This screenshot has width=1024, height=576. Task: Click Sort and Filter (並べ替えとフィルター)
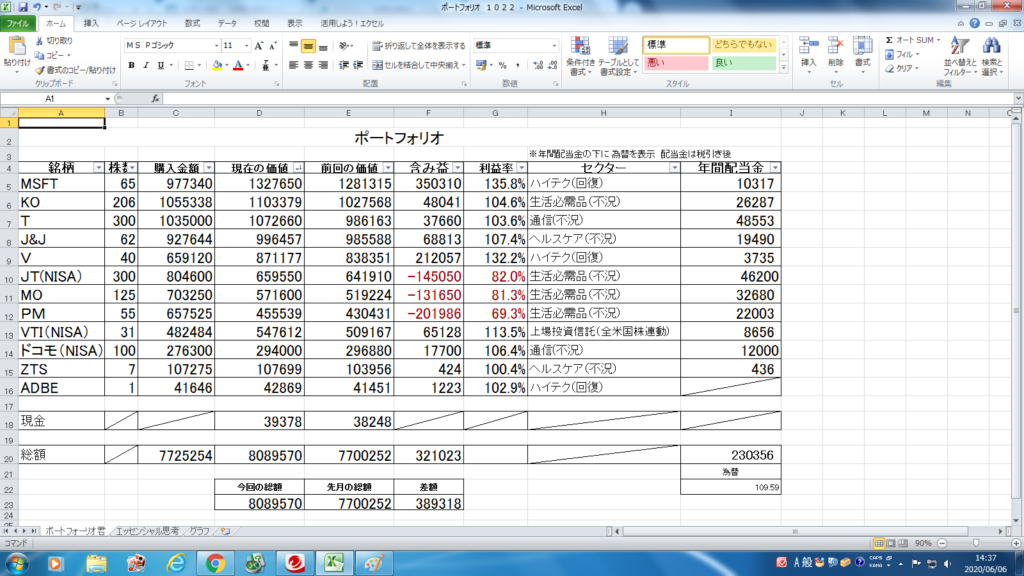(x=959, y=56)
